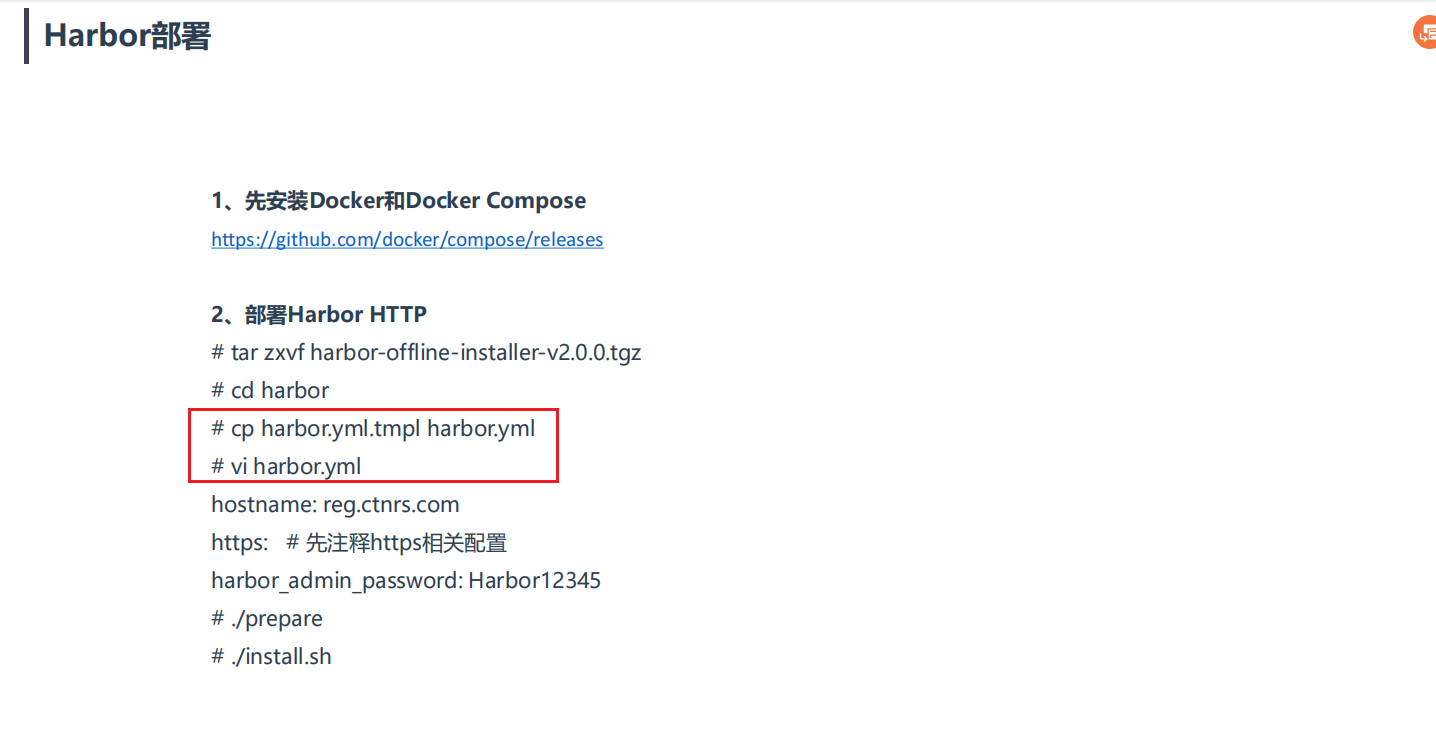1436x753 pixels.
Task: Click the orange round icon at top-right
Action: 1425,32
